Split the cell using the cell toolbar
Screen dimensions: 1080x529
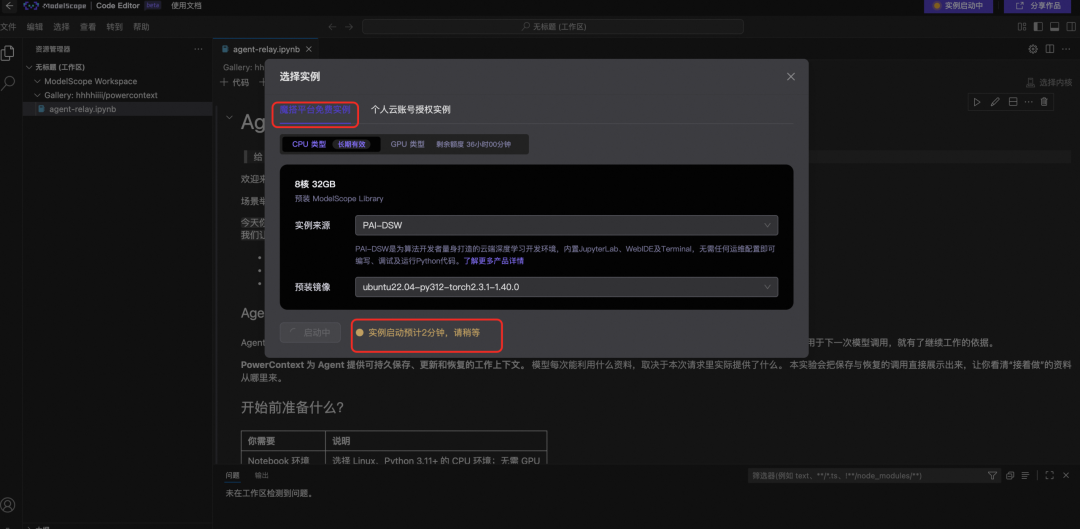tap(1012, 102)
